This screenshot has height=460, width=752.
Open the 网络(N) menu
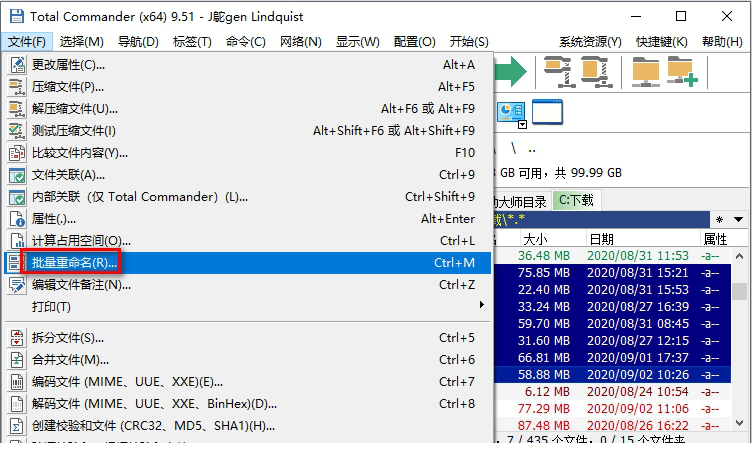point(301,42)
